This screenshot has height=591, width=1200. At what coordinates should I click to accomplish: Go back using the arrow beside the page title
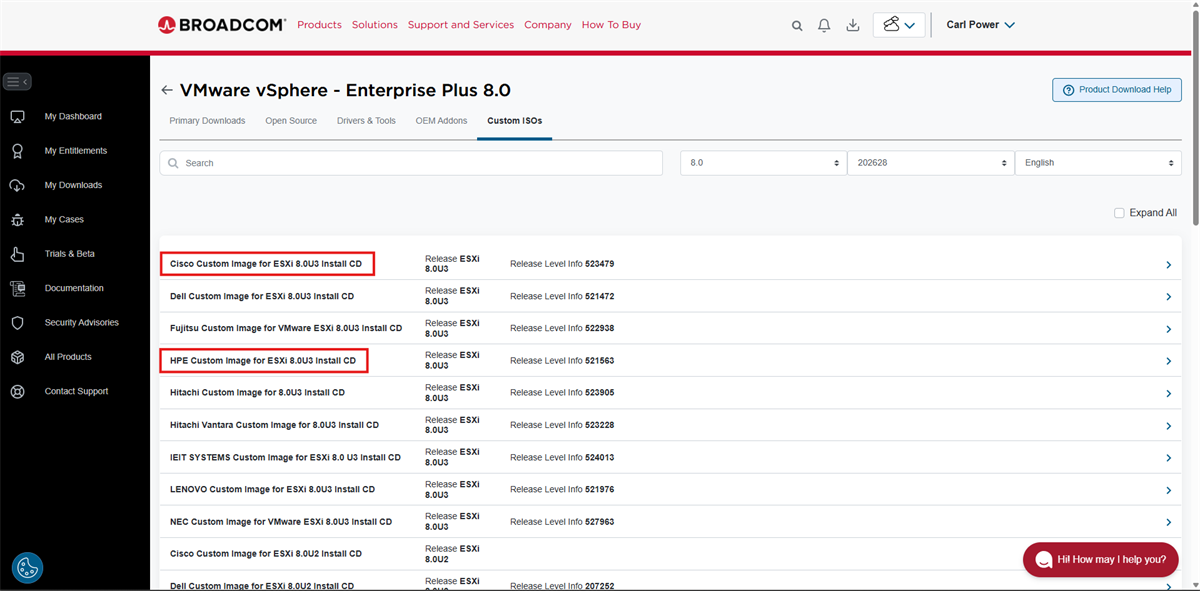point(167,90)
